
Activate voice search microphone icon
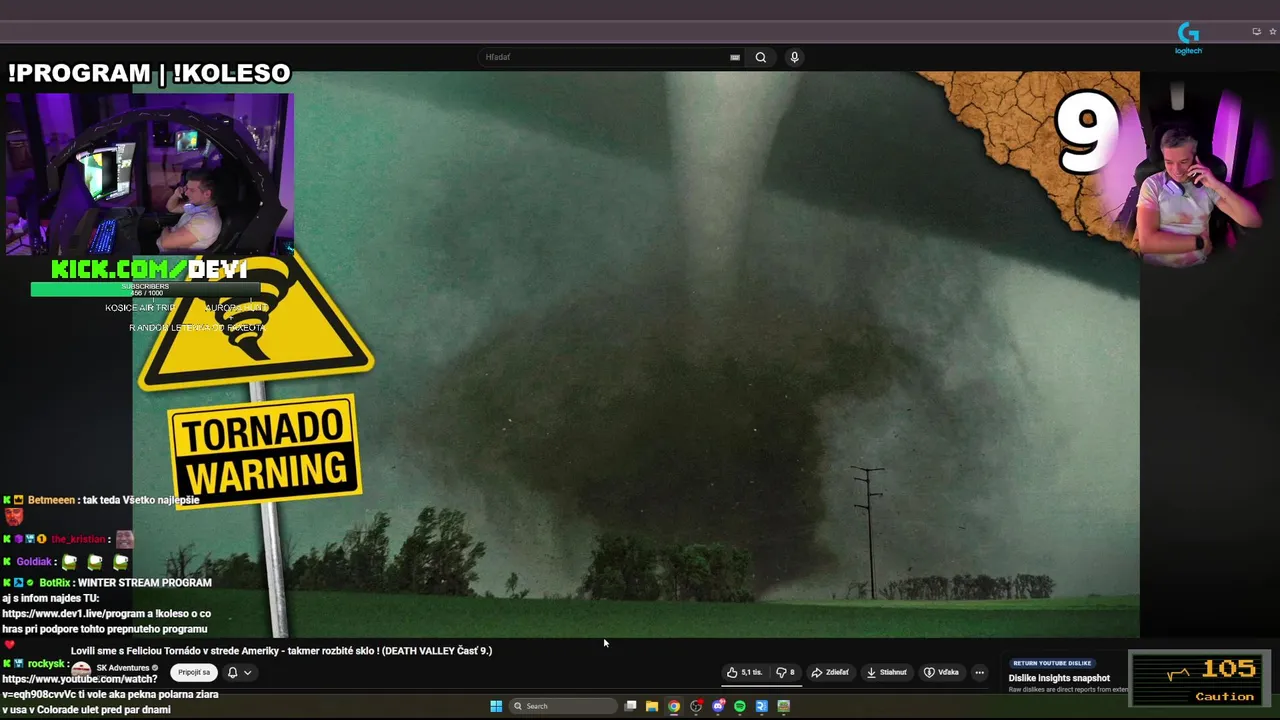click(x=794, y=57)
